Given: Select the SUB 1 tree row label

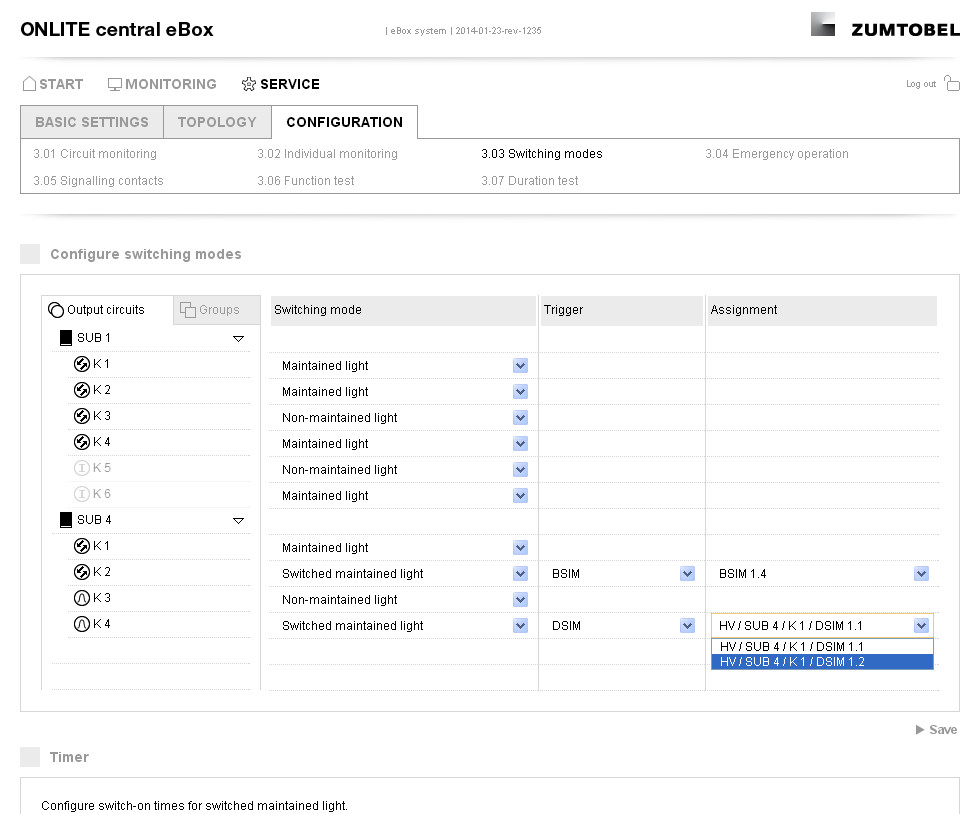Looking at the screenshot, I should click(94, 338).
